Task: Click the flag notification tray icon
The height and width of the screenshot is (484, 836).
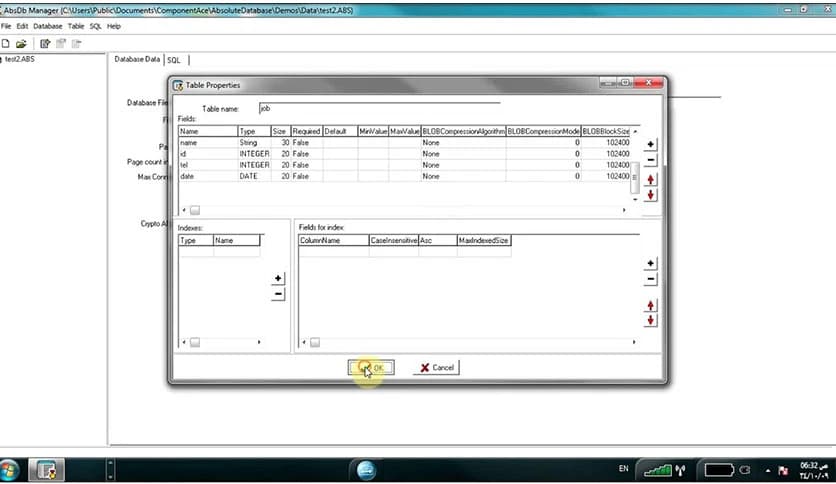Action: click(x=783, y=471)
